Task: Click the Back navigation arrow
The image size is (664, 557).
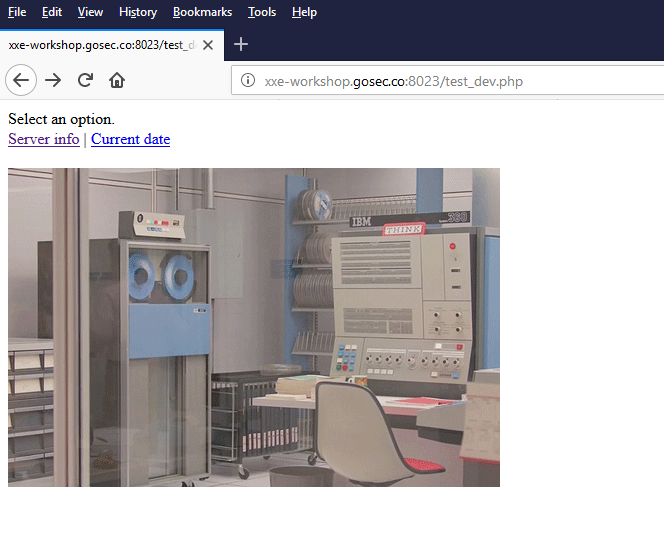Action: tap(21, 81)
